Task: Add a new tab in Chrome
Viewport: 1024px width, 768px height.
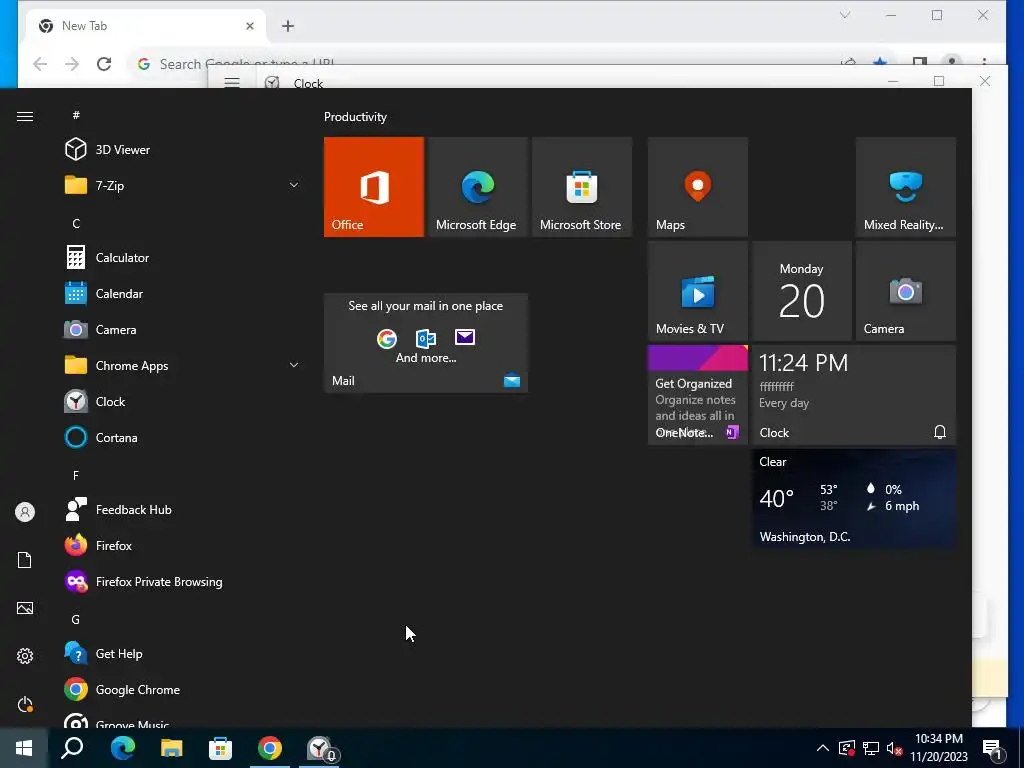Action: [x=288, y=26]
